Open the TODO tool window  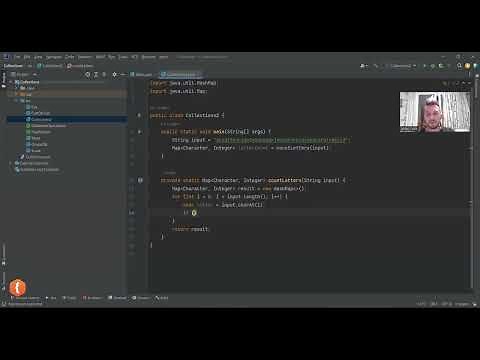[69, 298]
